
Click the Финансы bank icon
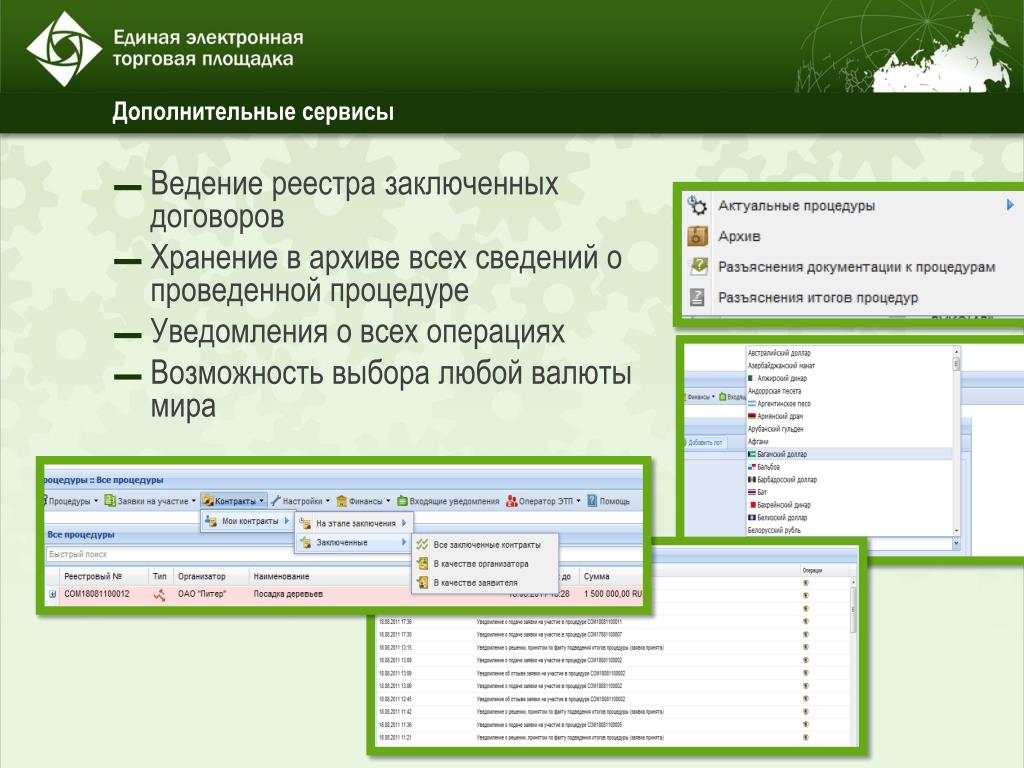pyautogui.click(x=341, y=501)
